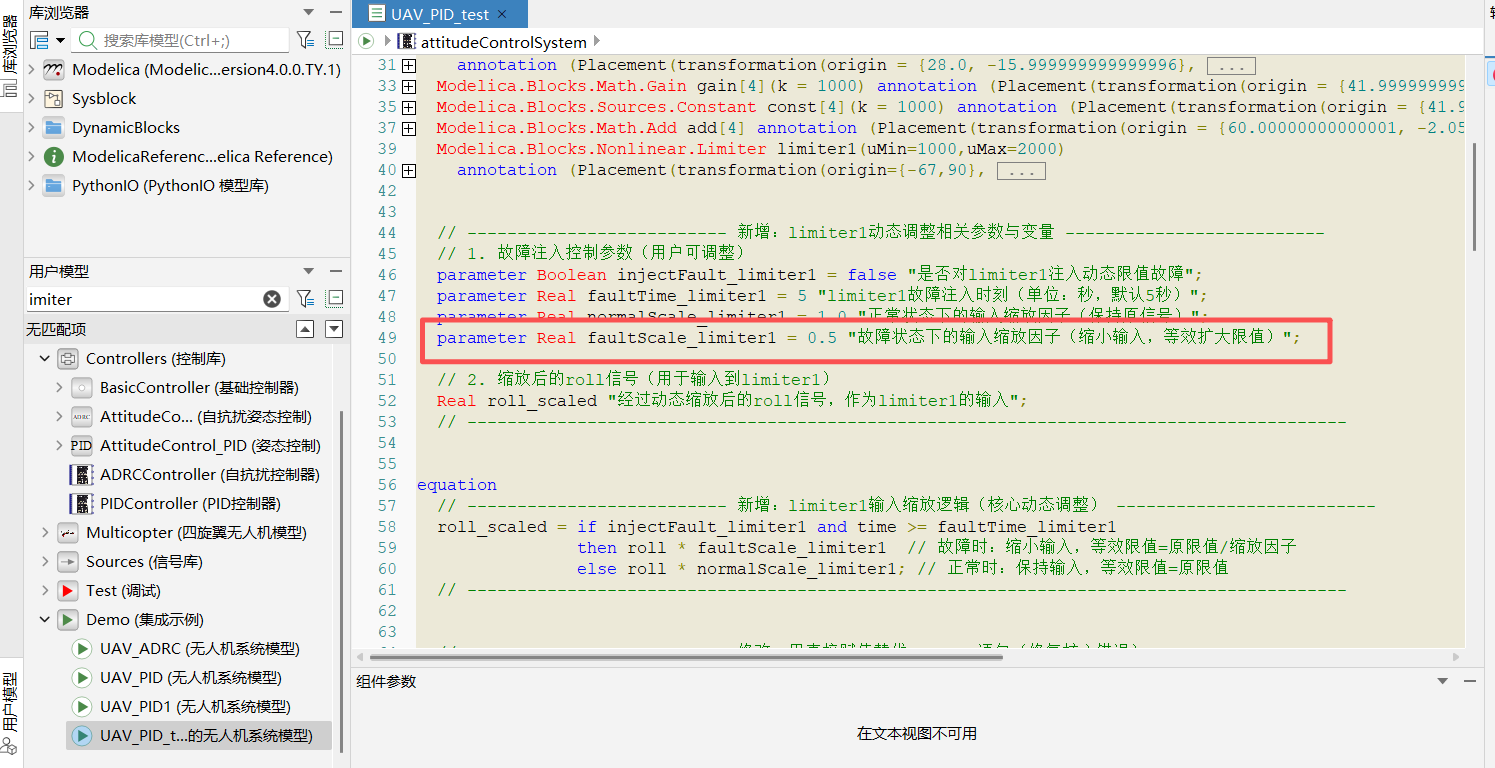Jump to next search match arrow

(334, 329)
